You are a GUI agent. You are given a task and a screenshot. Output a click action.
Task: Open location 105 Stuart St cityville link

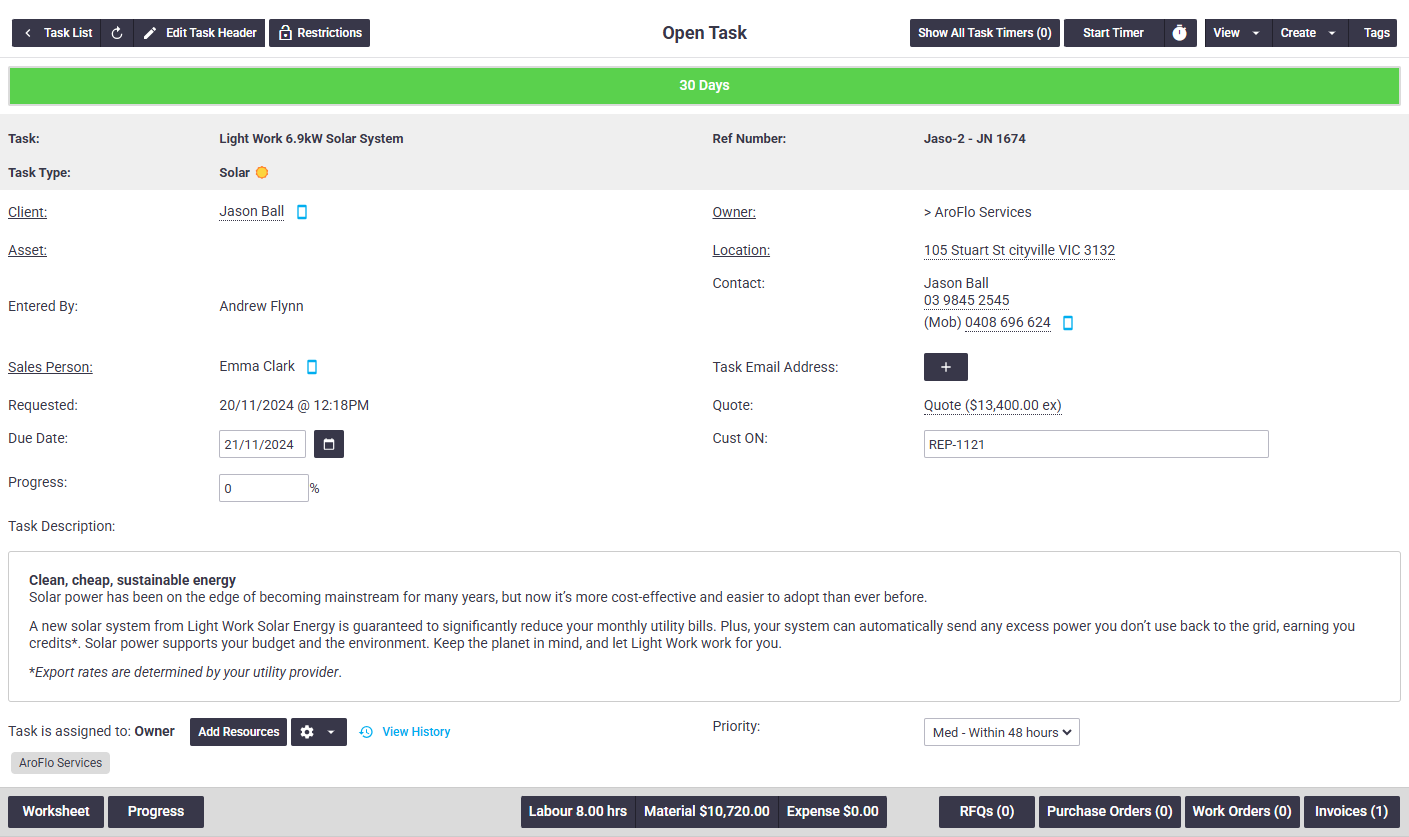click(x=1019, y=251)
